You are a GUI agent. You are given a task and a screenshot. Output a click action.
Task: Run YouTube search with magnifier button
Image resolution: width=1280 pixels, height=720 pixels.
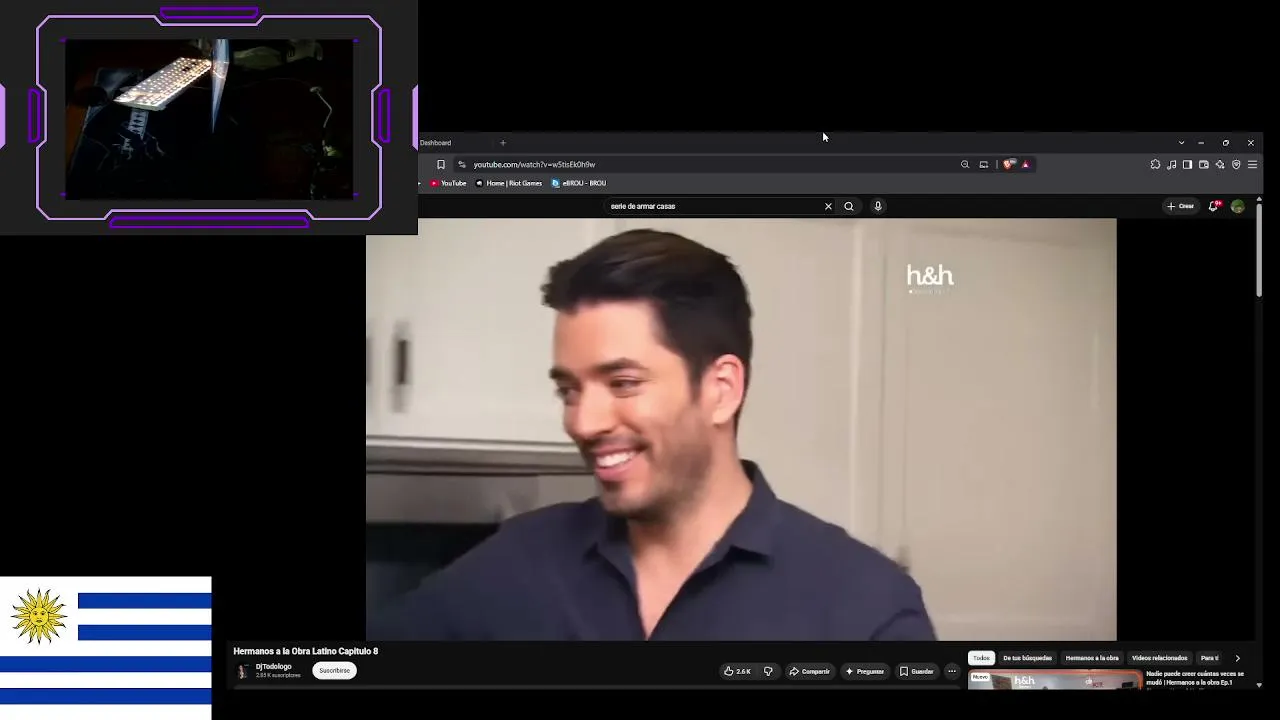(849, 206)
